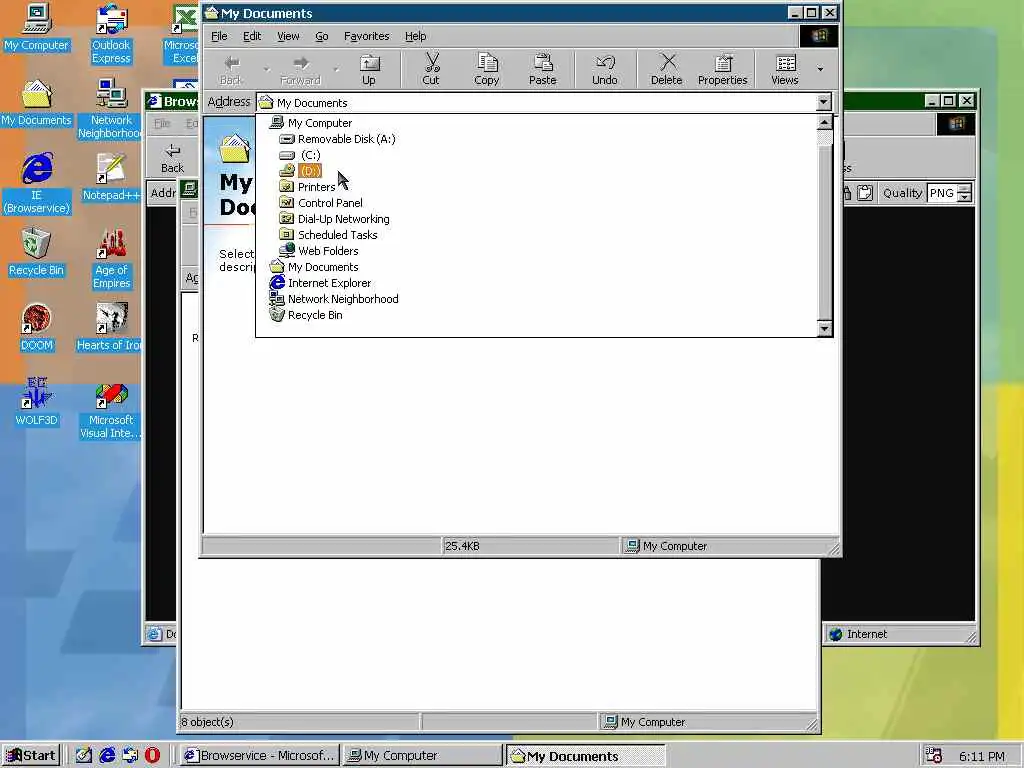
Task: Select WOLF3D desktop shortcut
Action: pos(37,402)
